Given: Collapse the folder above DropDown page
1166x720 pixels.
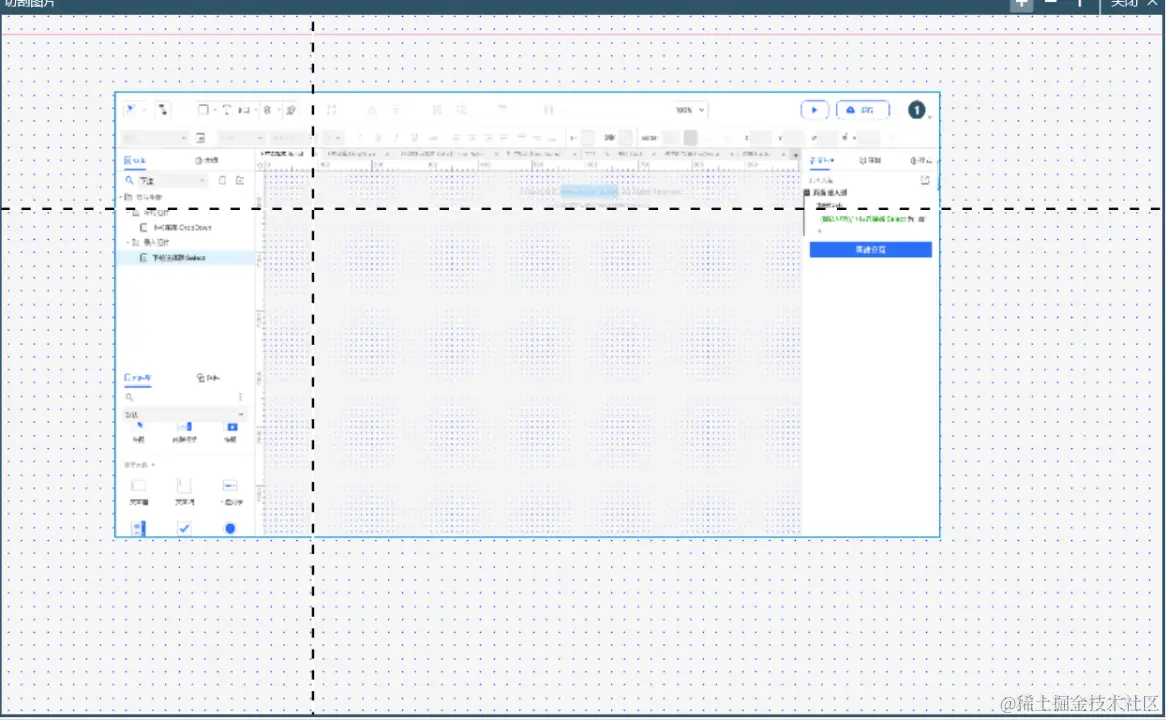Looking at the screenshot, I should [128, 213].
